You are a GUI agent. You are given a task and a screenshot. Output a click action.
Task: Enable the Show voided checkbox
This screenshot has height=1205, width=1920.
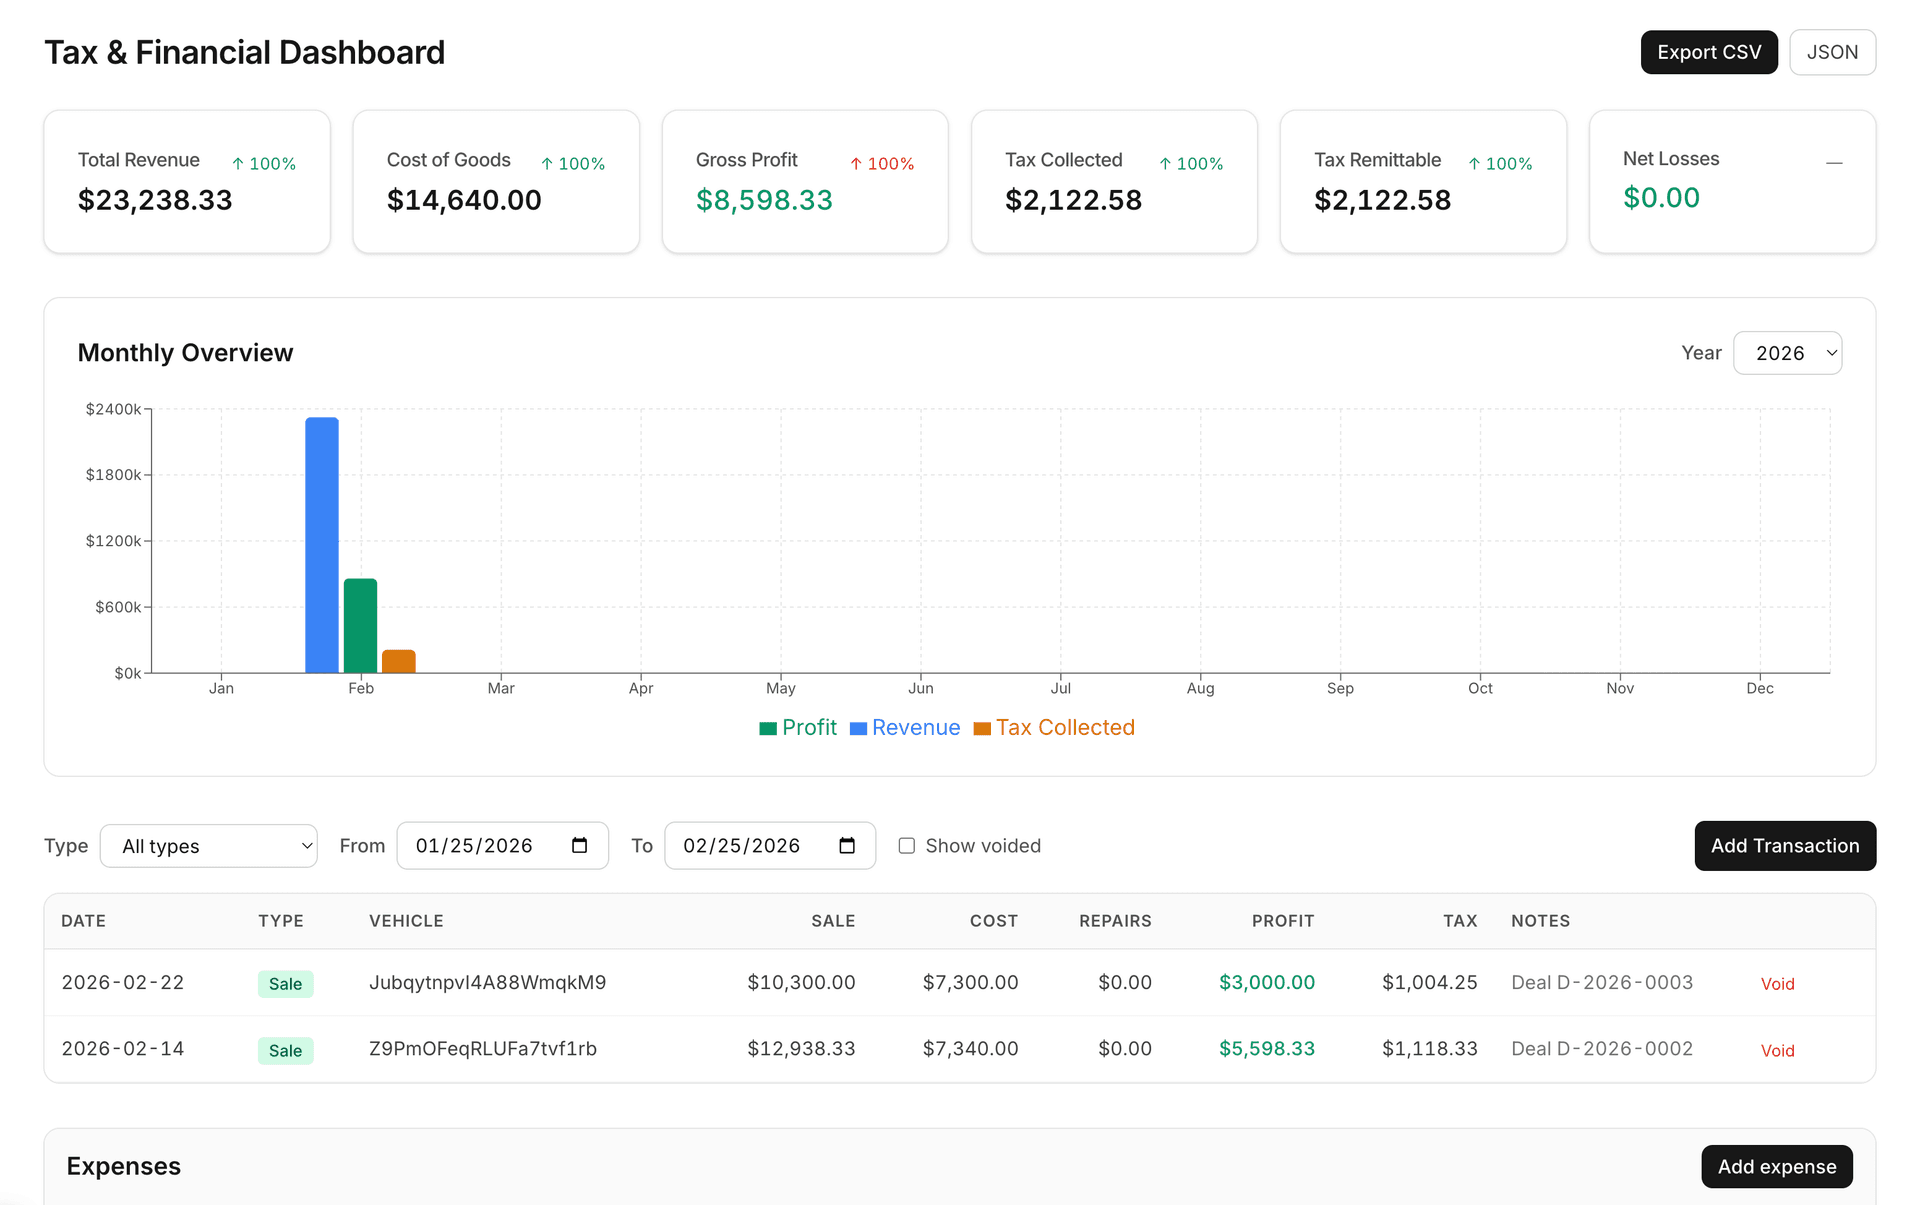[x=907, y=846]
